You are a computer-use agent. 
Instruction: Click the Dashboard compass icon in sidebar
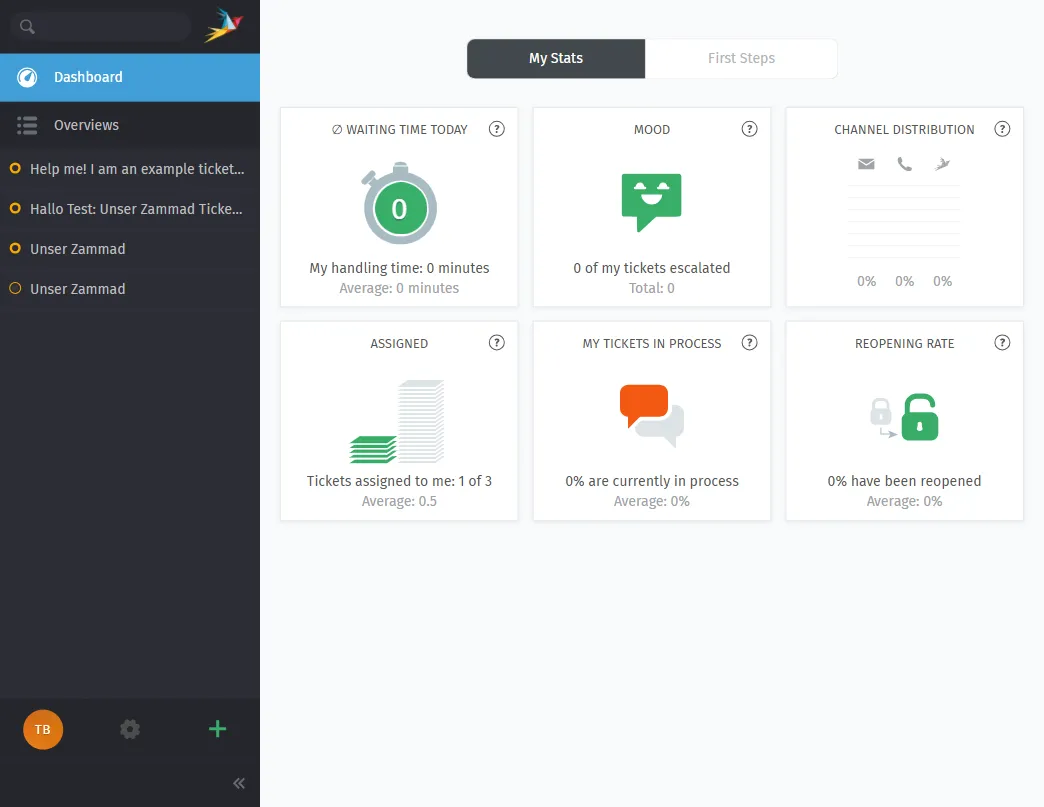click(26, 77)
